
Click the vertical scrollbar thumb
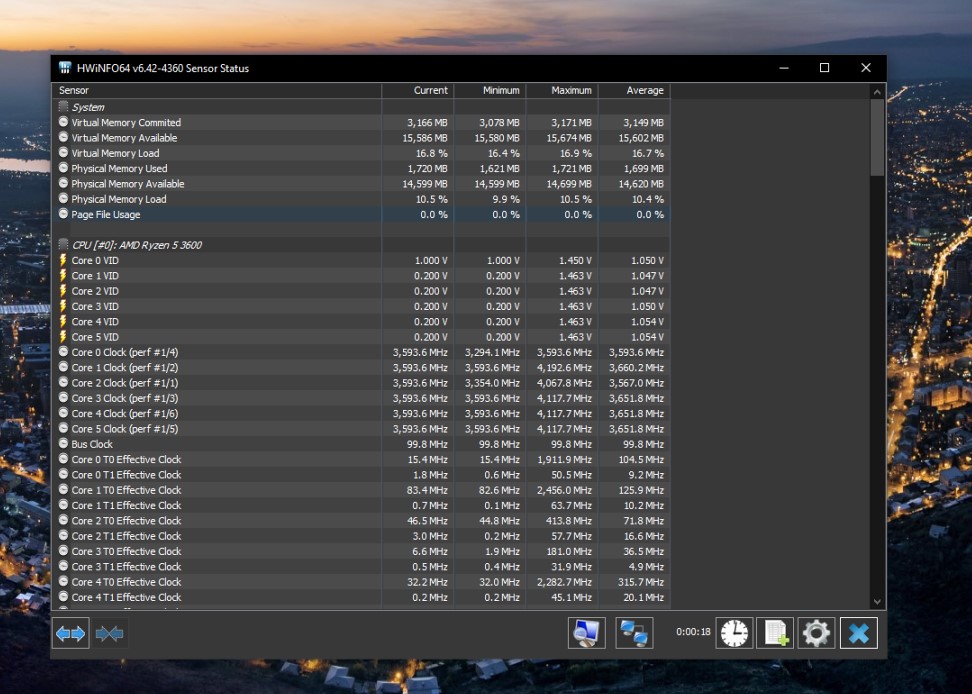pyautogui.click(x=877, y=138)
